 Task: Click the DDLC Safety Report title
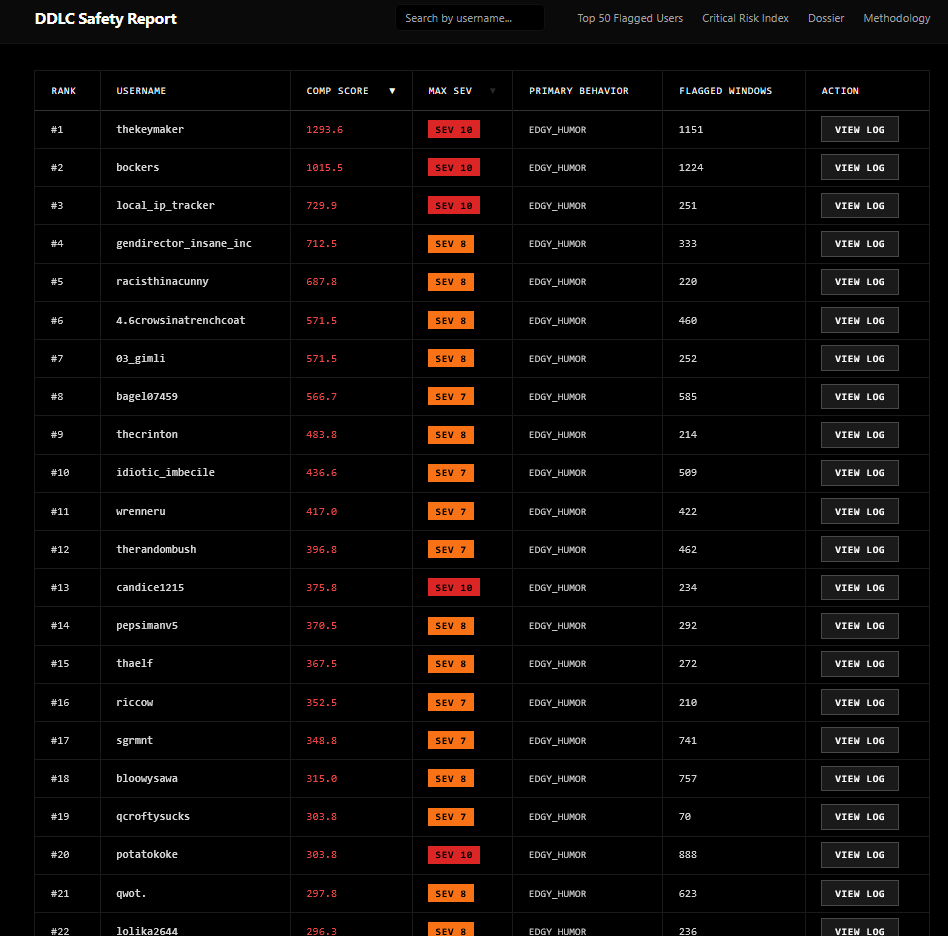pos(106,18)
